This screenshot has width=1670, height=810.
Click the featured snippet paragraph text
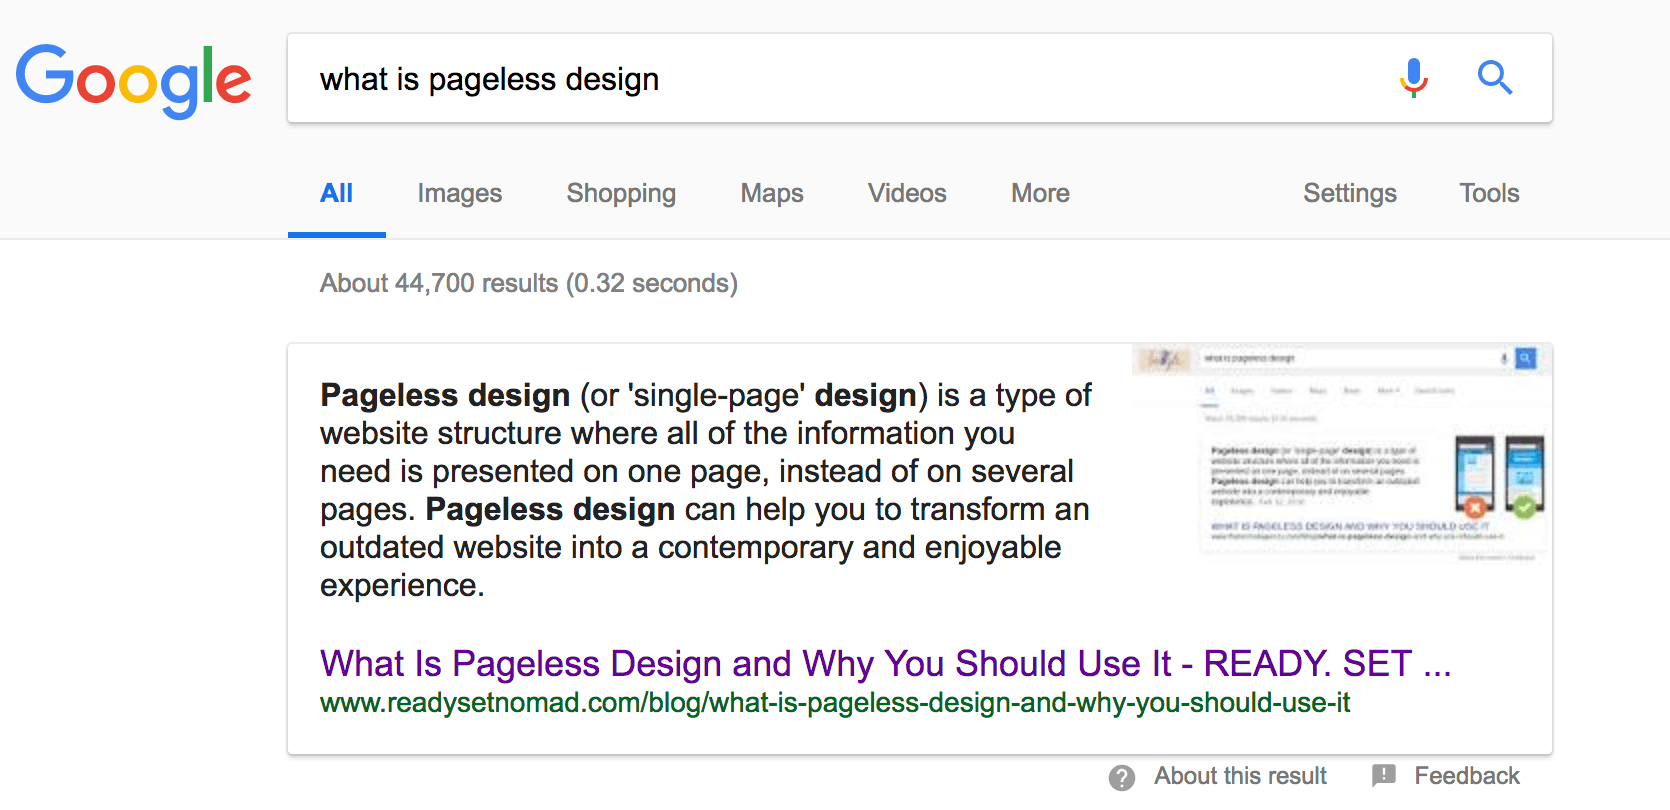tap(706, 490)
